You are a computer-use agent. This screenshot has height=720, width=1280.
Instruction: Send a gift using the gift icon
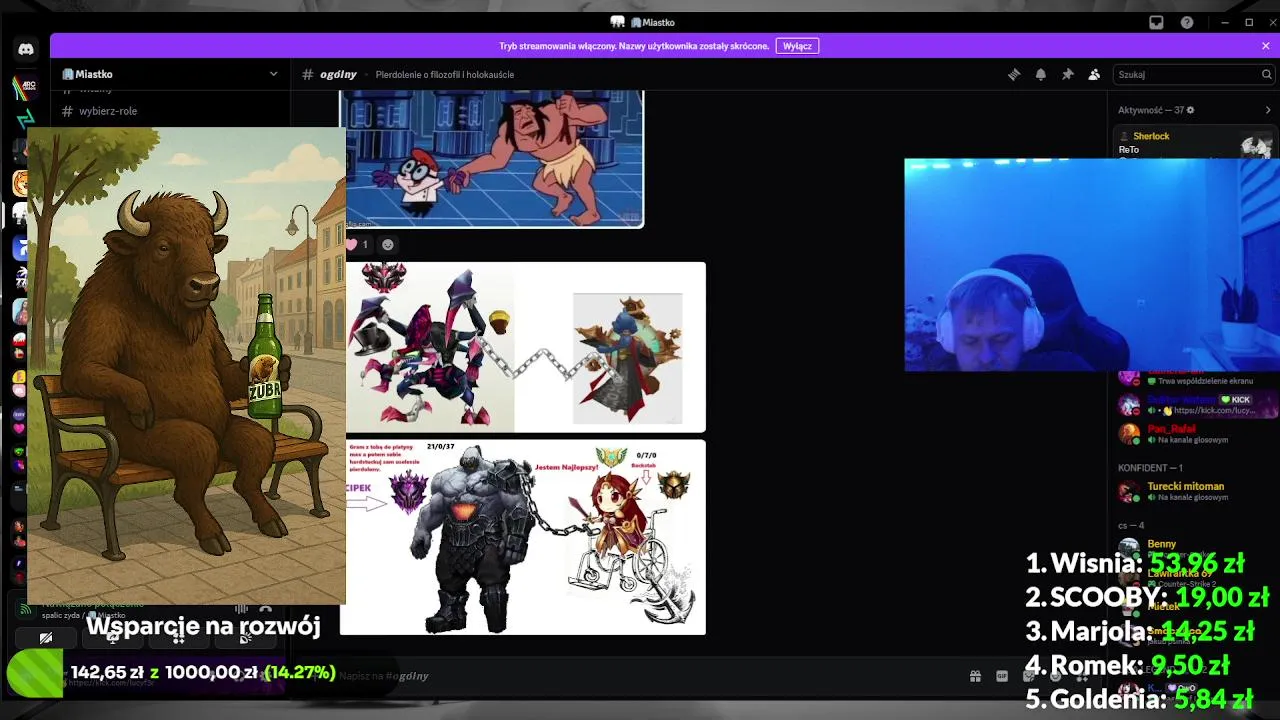(x=975, y=676)
